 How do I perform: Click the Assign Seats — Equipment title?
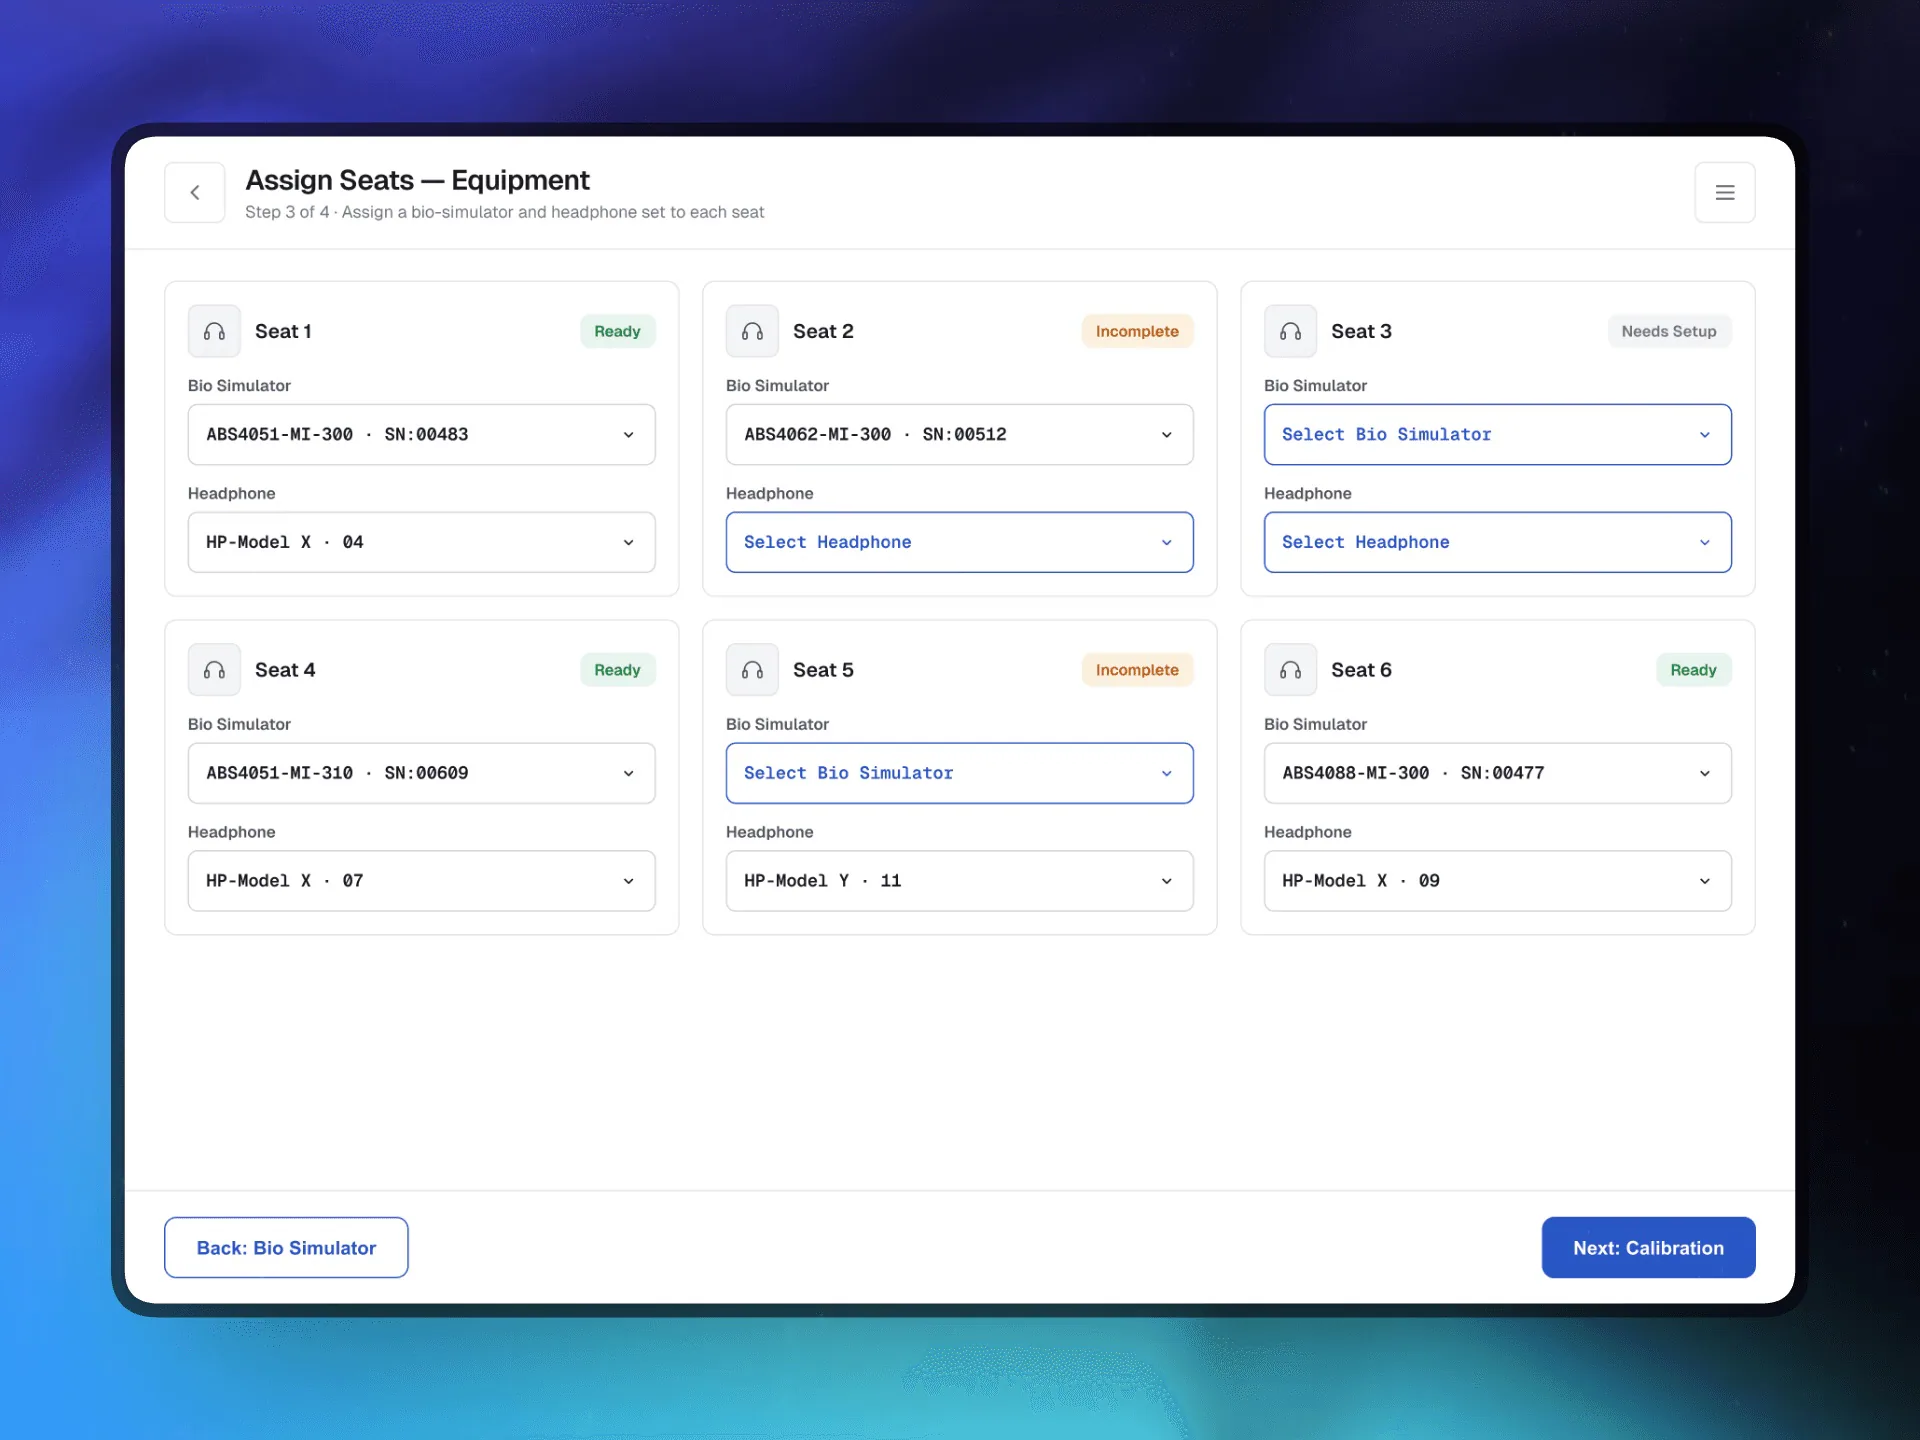(x=417, y=180)
